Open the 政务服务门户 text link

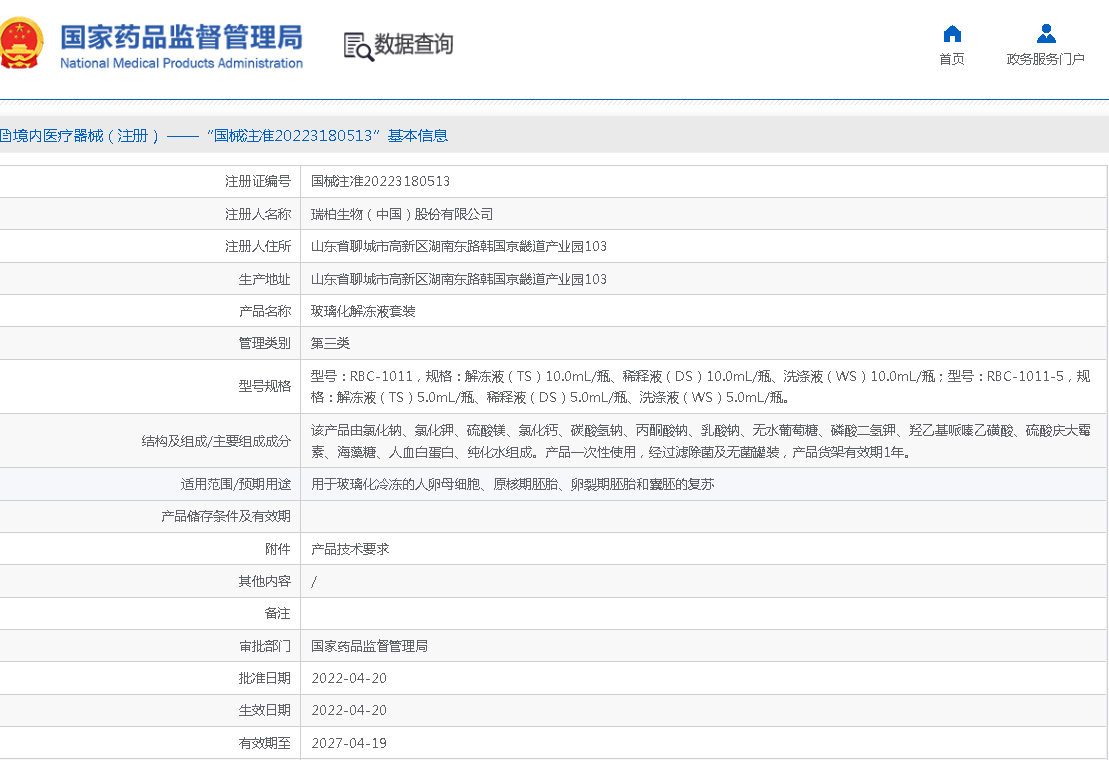point(1045,59)
